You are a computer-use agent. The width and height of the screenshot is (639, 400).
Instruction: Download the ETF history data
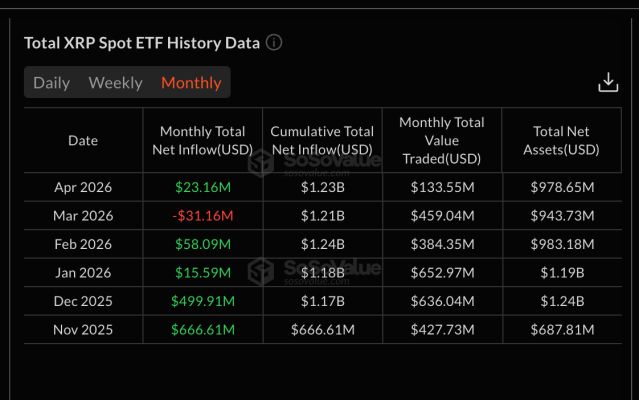tap(608, 82)
